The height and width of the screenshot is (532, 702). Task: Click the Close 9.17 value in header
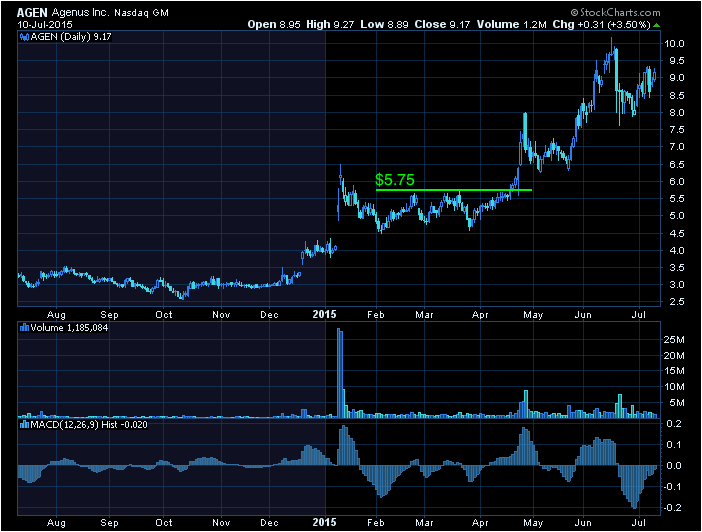tap(465, 23)
